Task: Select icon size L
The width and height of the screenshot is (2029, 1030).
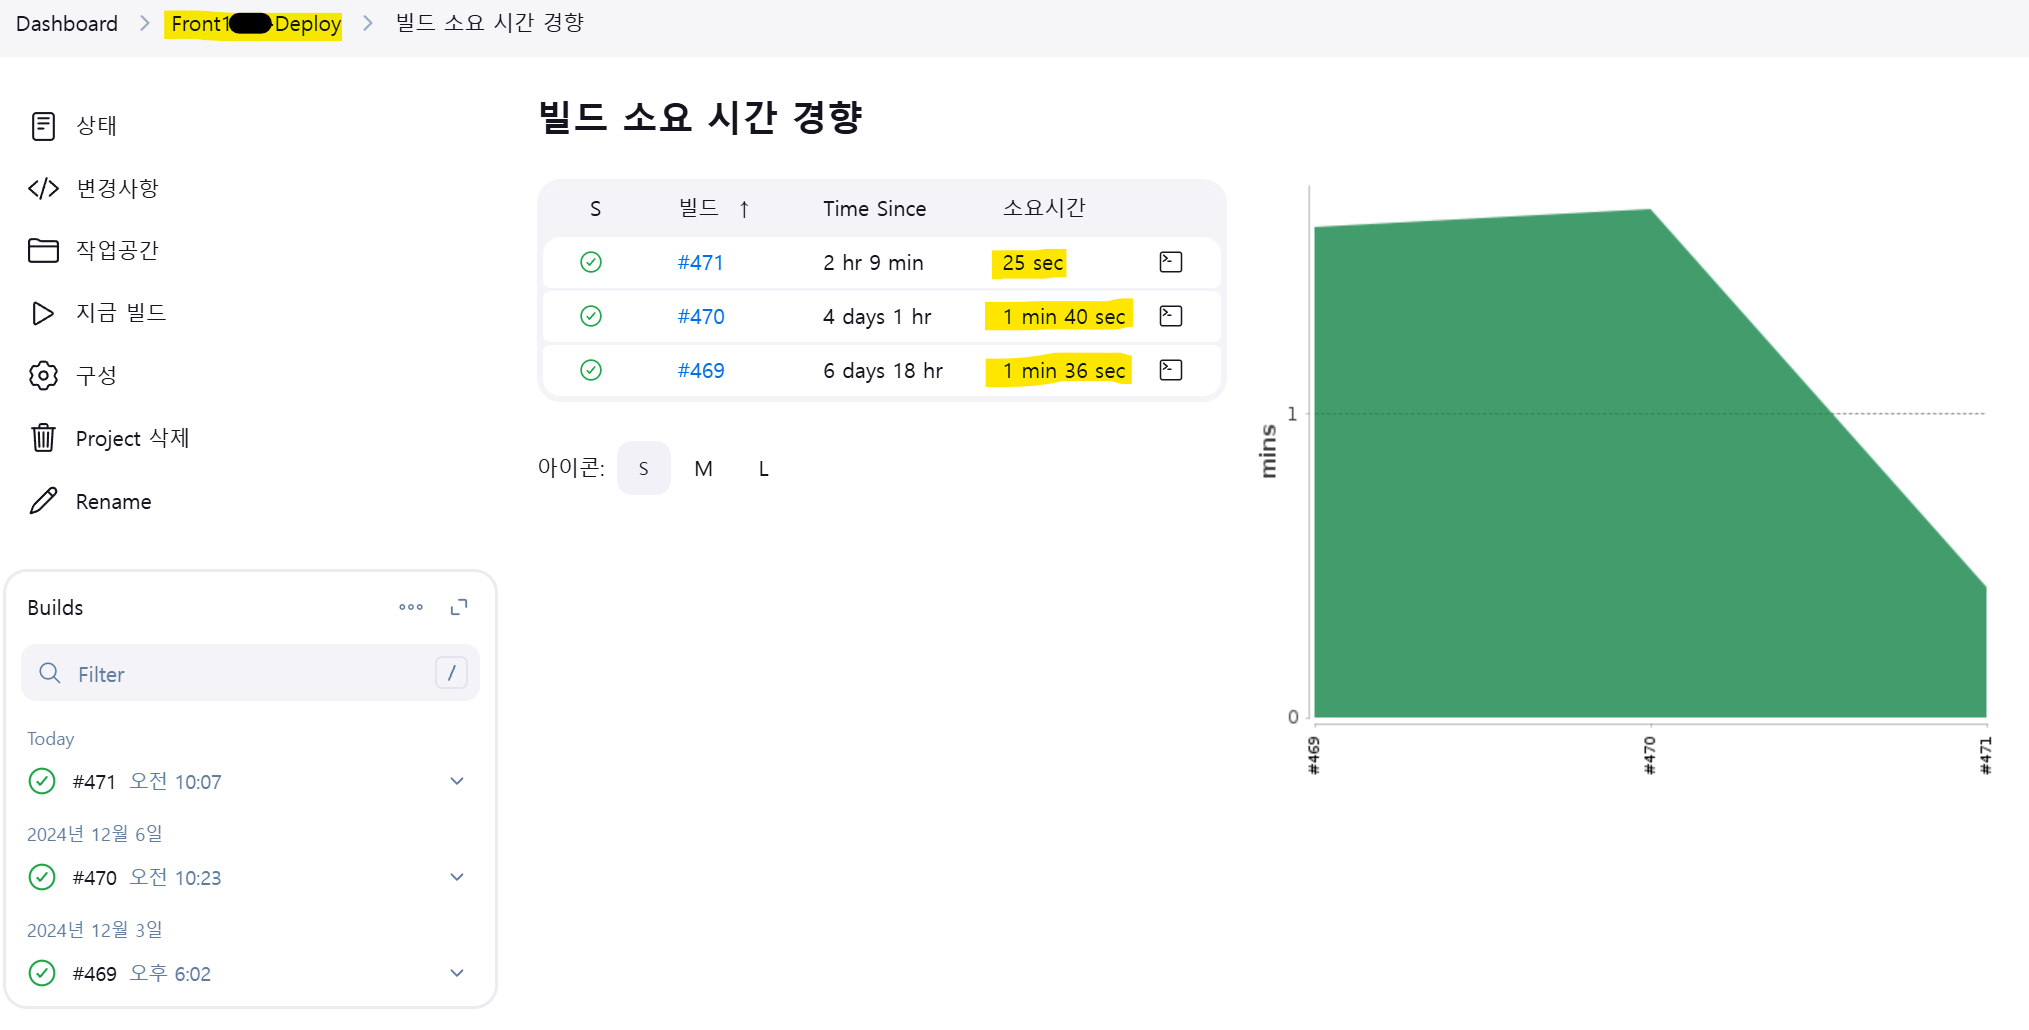Action: (764, 468)
